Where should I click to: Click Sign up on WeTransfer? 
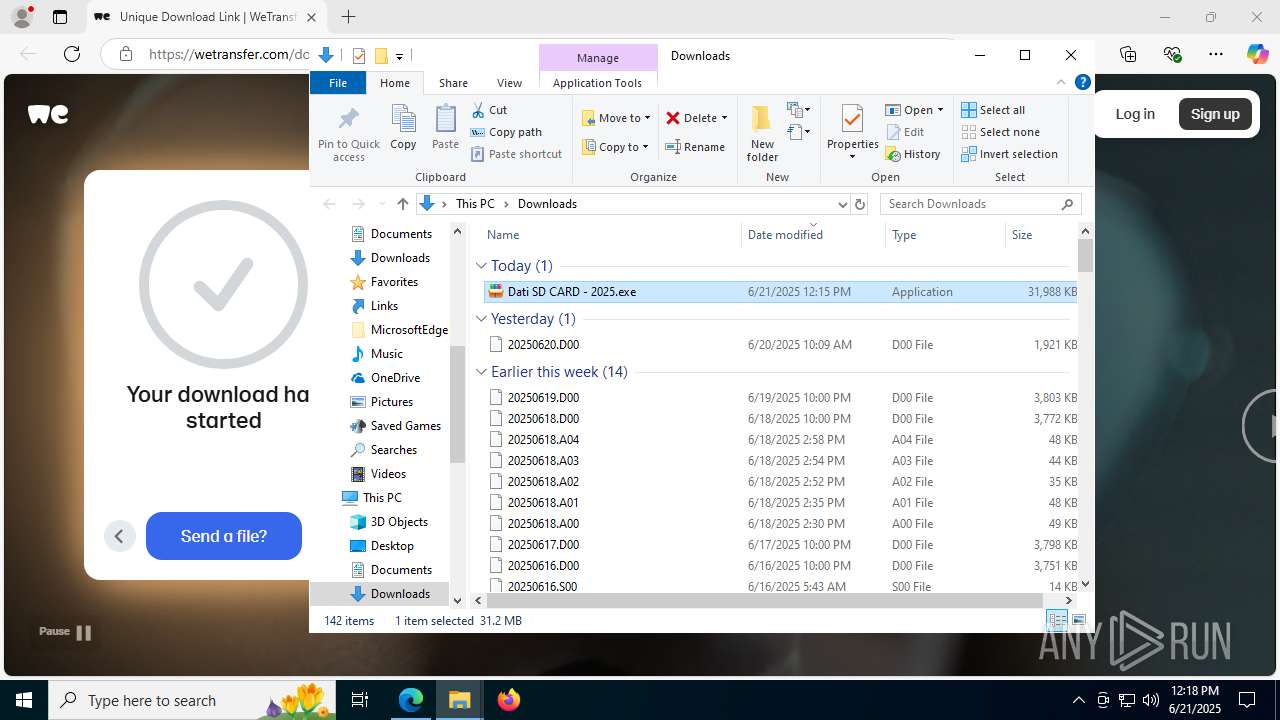click(x=1215, y=114)
